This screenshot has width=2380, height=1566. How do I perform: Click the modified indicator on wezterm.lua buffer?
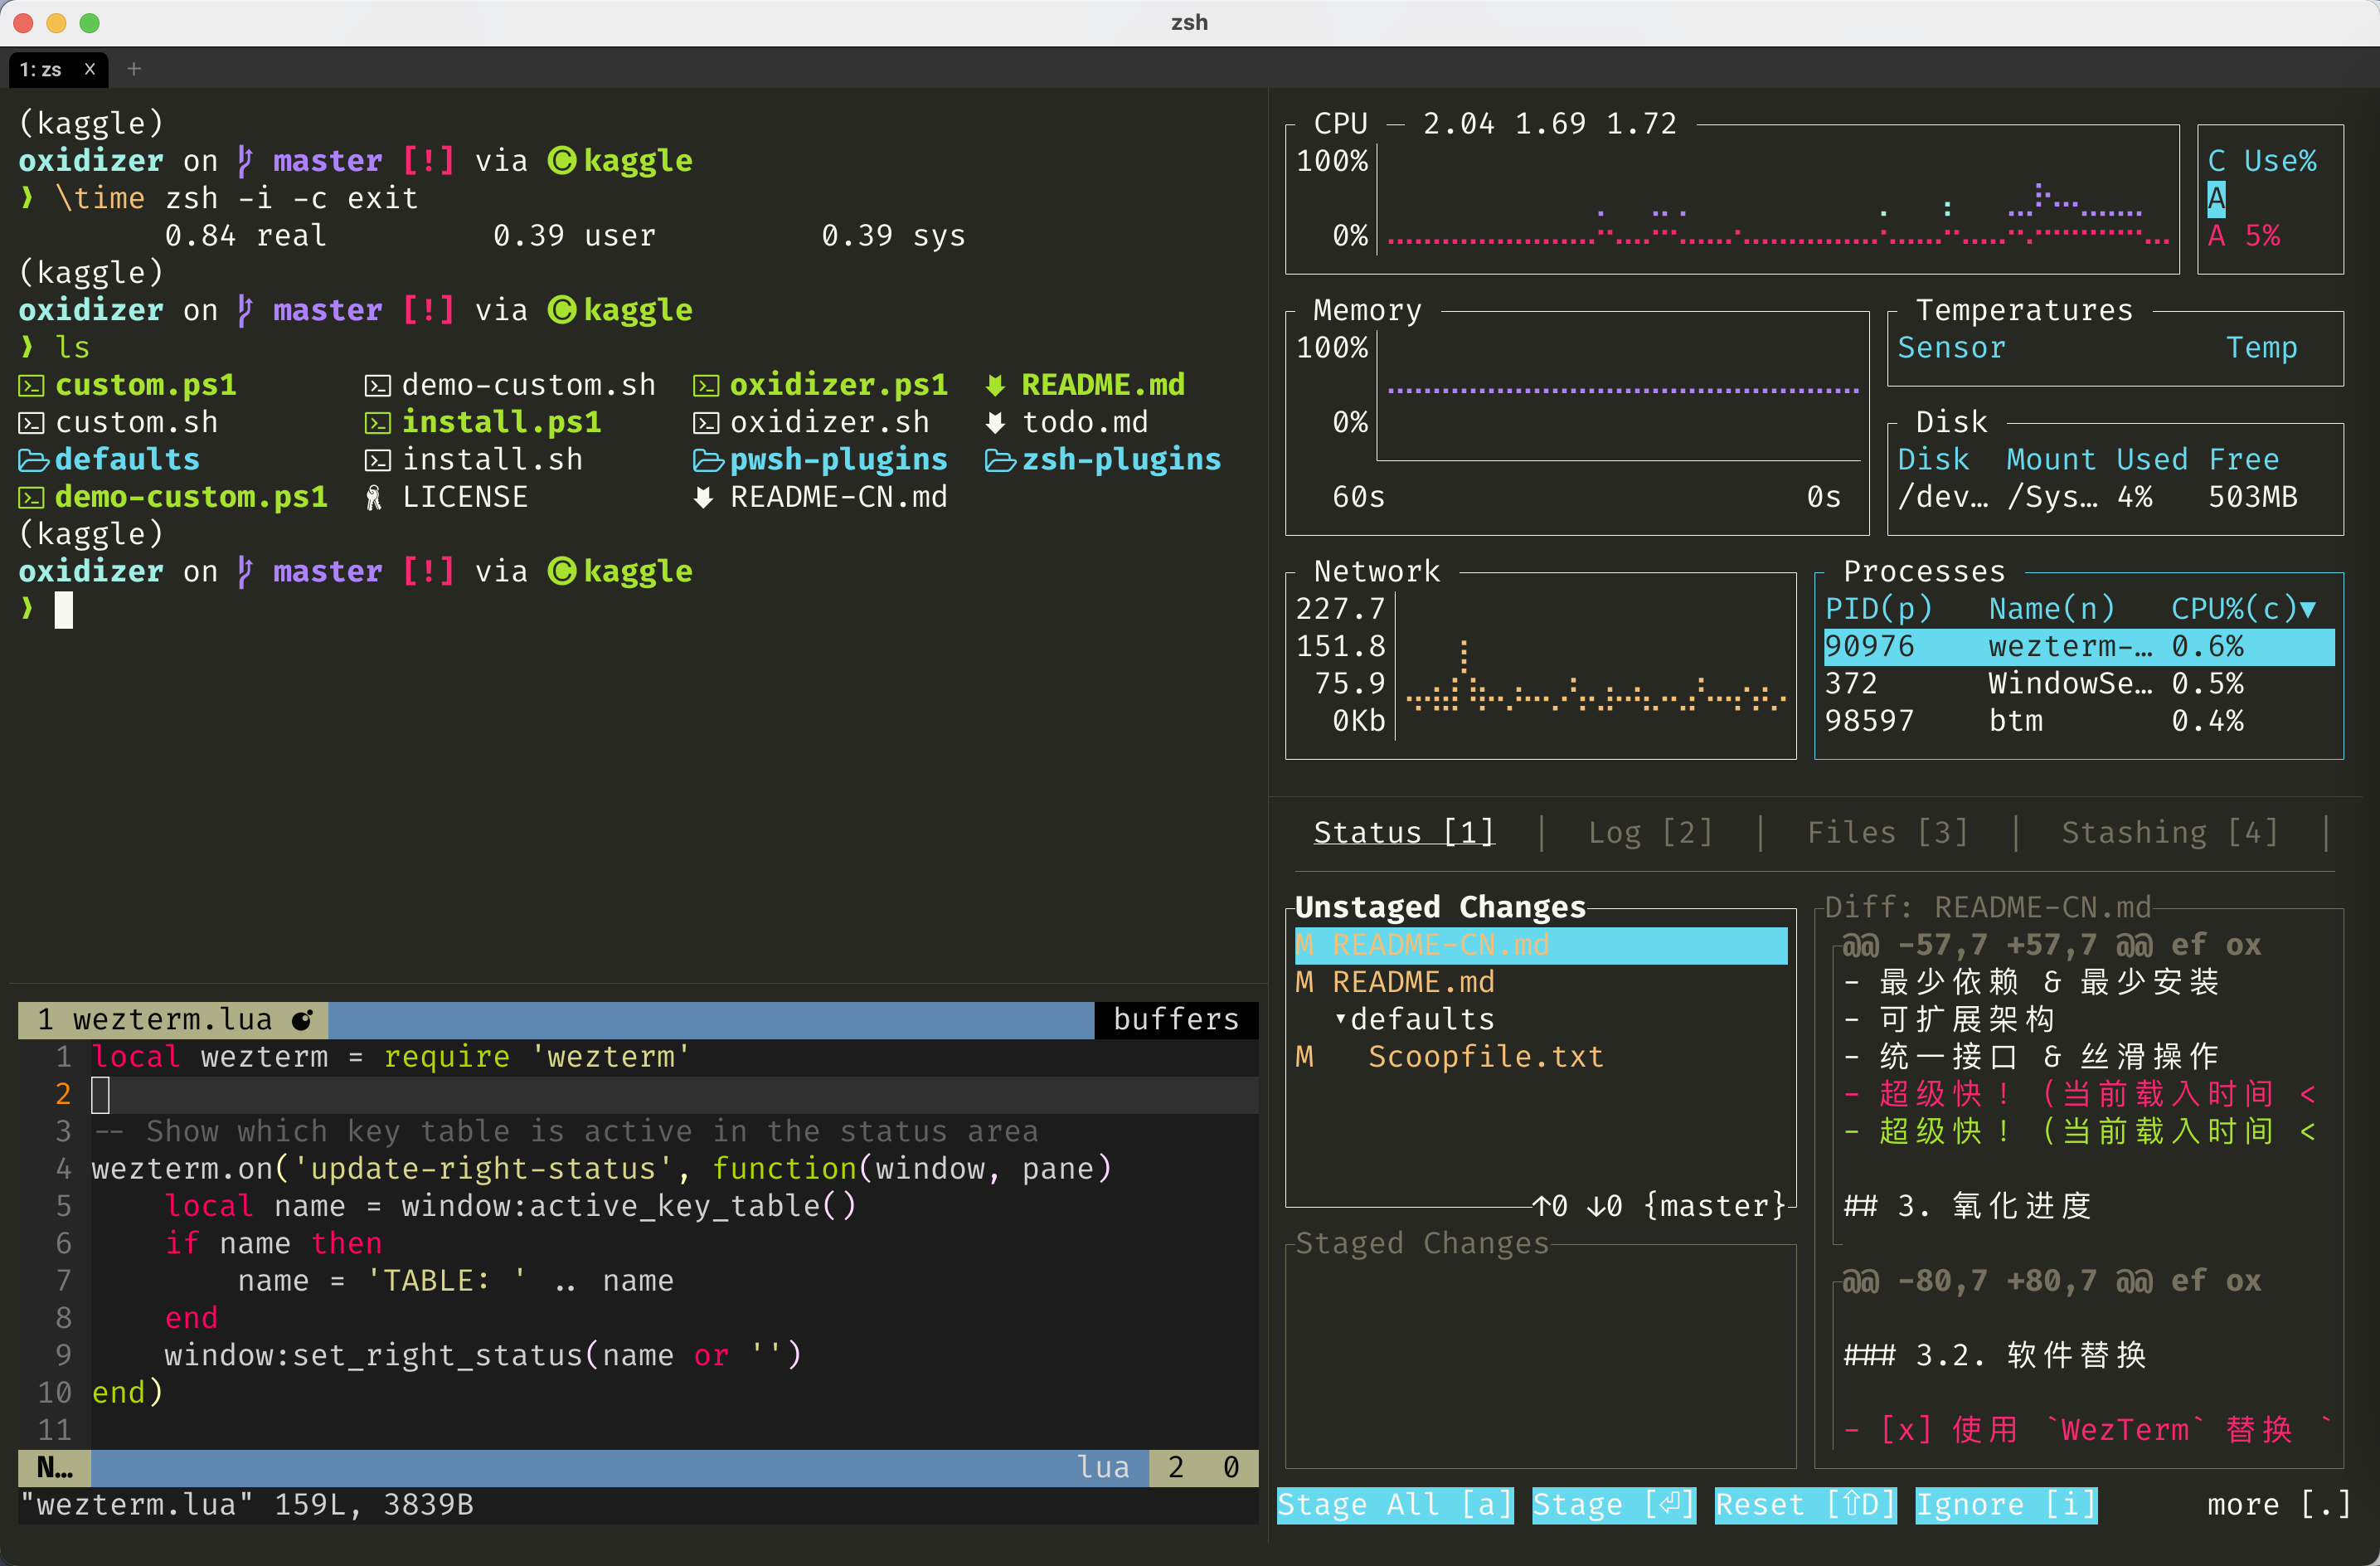[x=302, y=1020]
